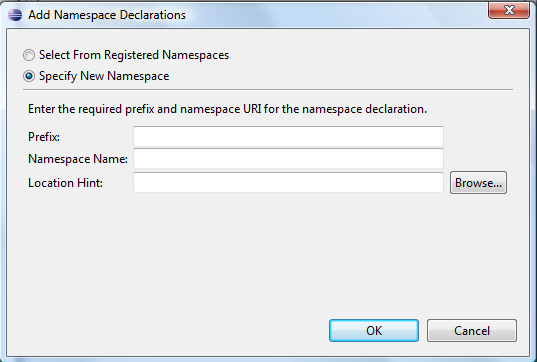This screenshot has height=362, width=537.
Task: Confirm with the OK button
Action: click(374, 330)
